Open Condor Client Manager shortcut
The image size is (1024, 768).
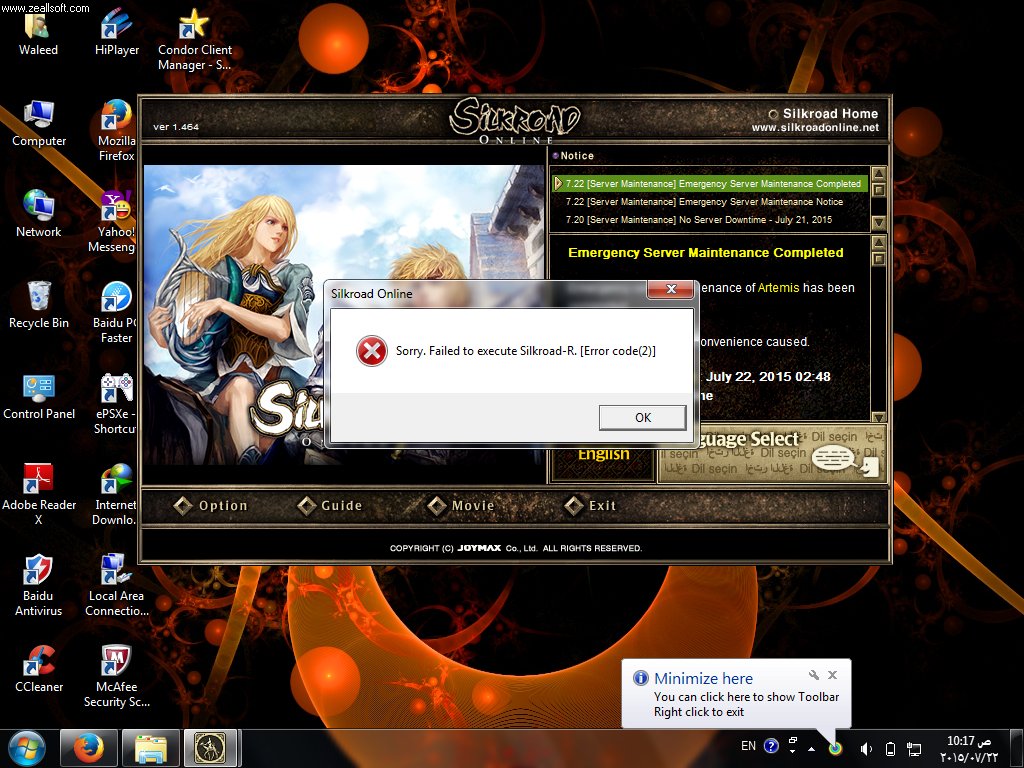tap(195, 39)
